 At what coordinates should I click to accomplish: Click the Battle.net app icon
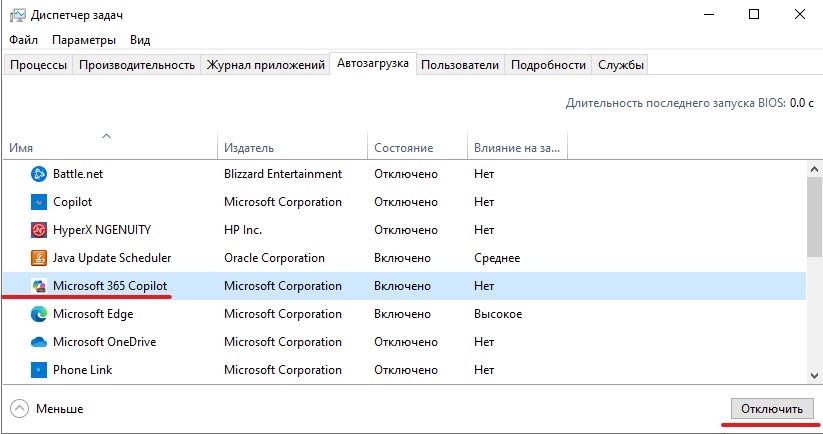pyautogui.click(x=39, y=174)
